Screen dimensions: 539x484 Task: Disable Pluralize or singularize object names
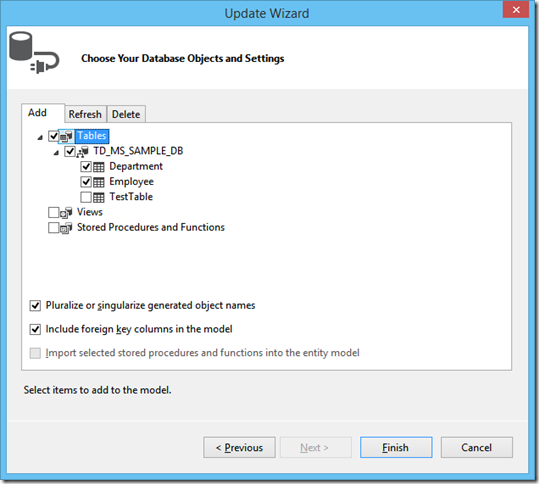[35, 306]
